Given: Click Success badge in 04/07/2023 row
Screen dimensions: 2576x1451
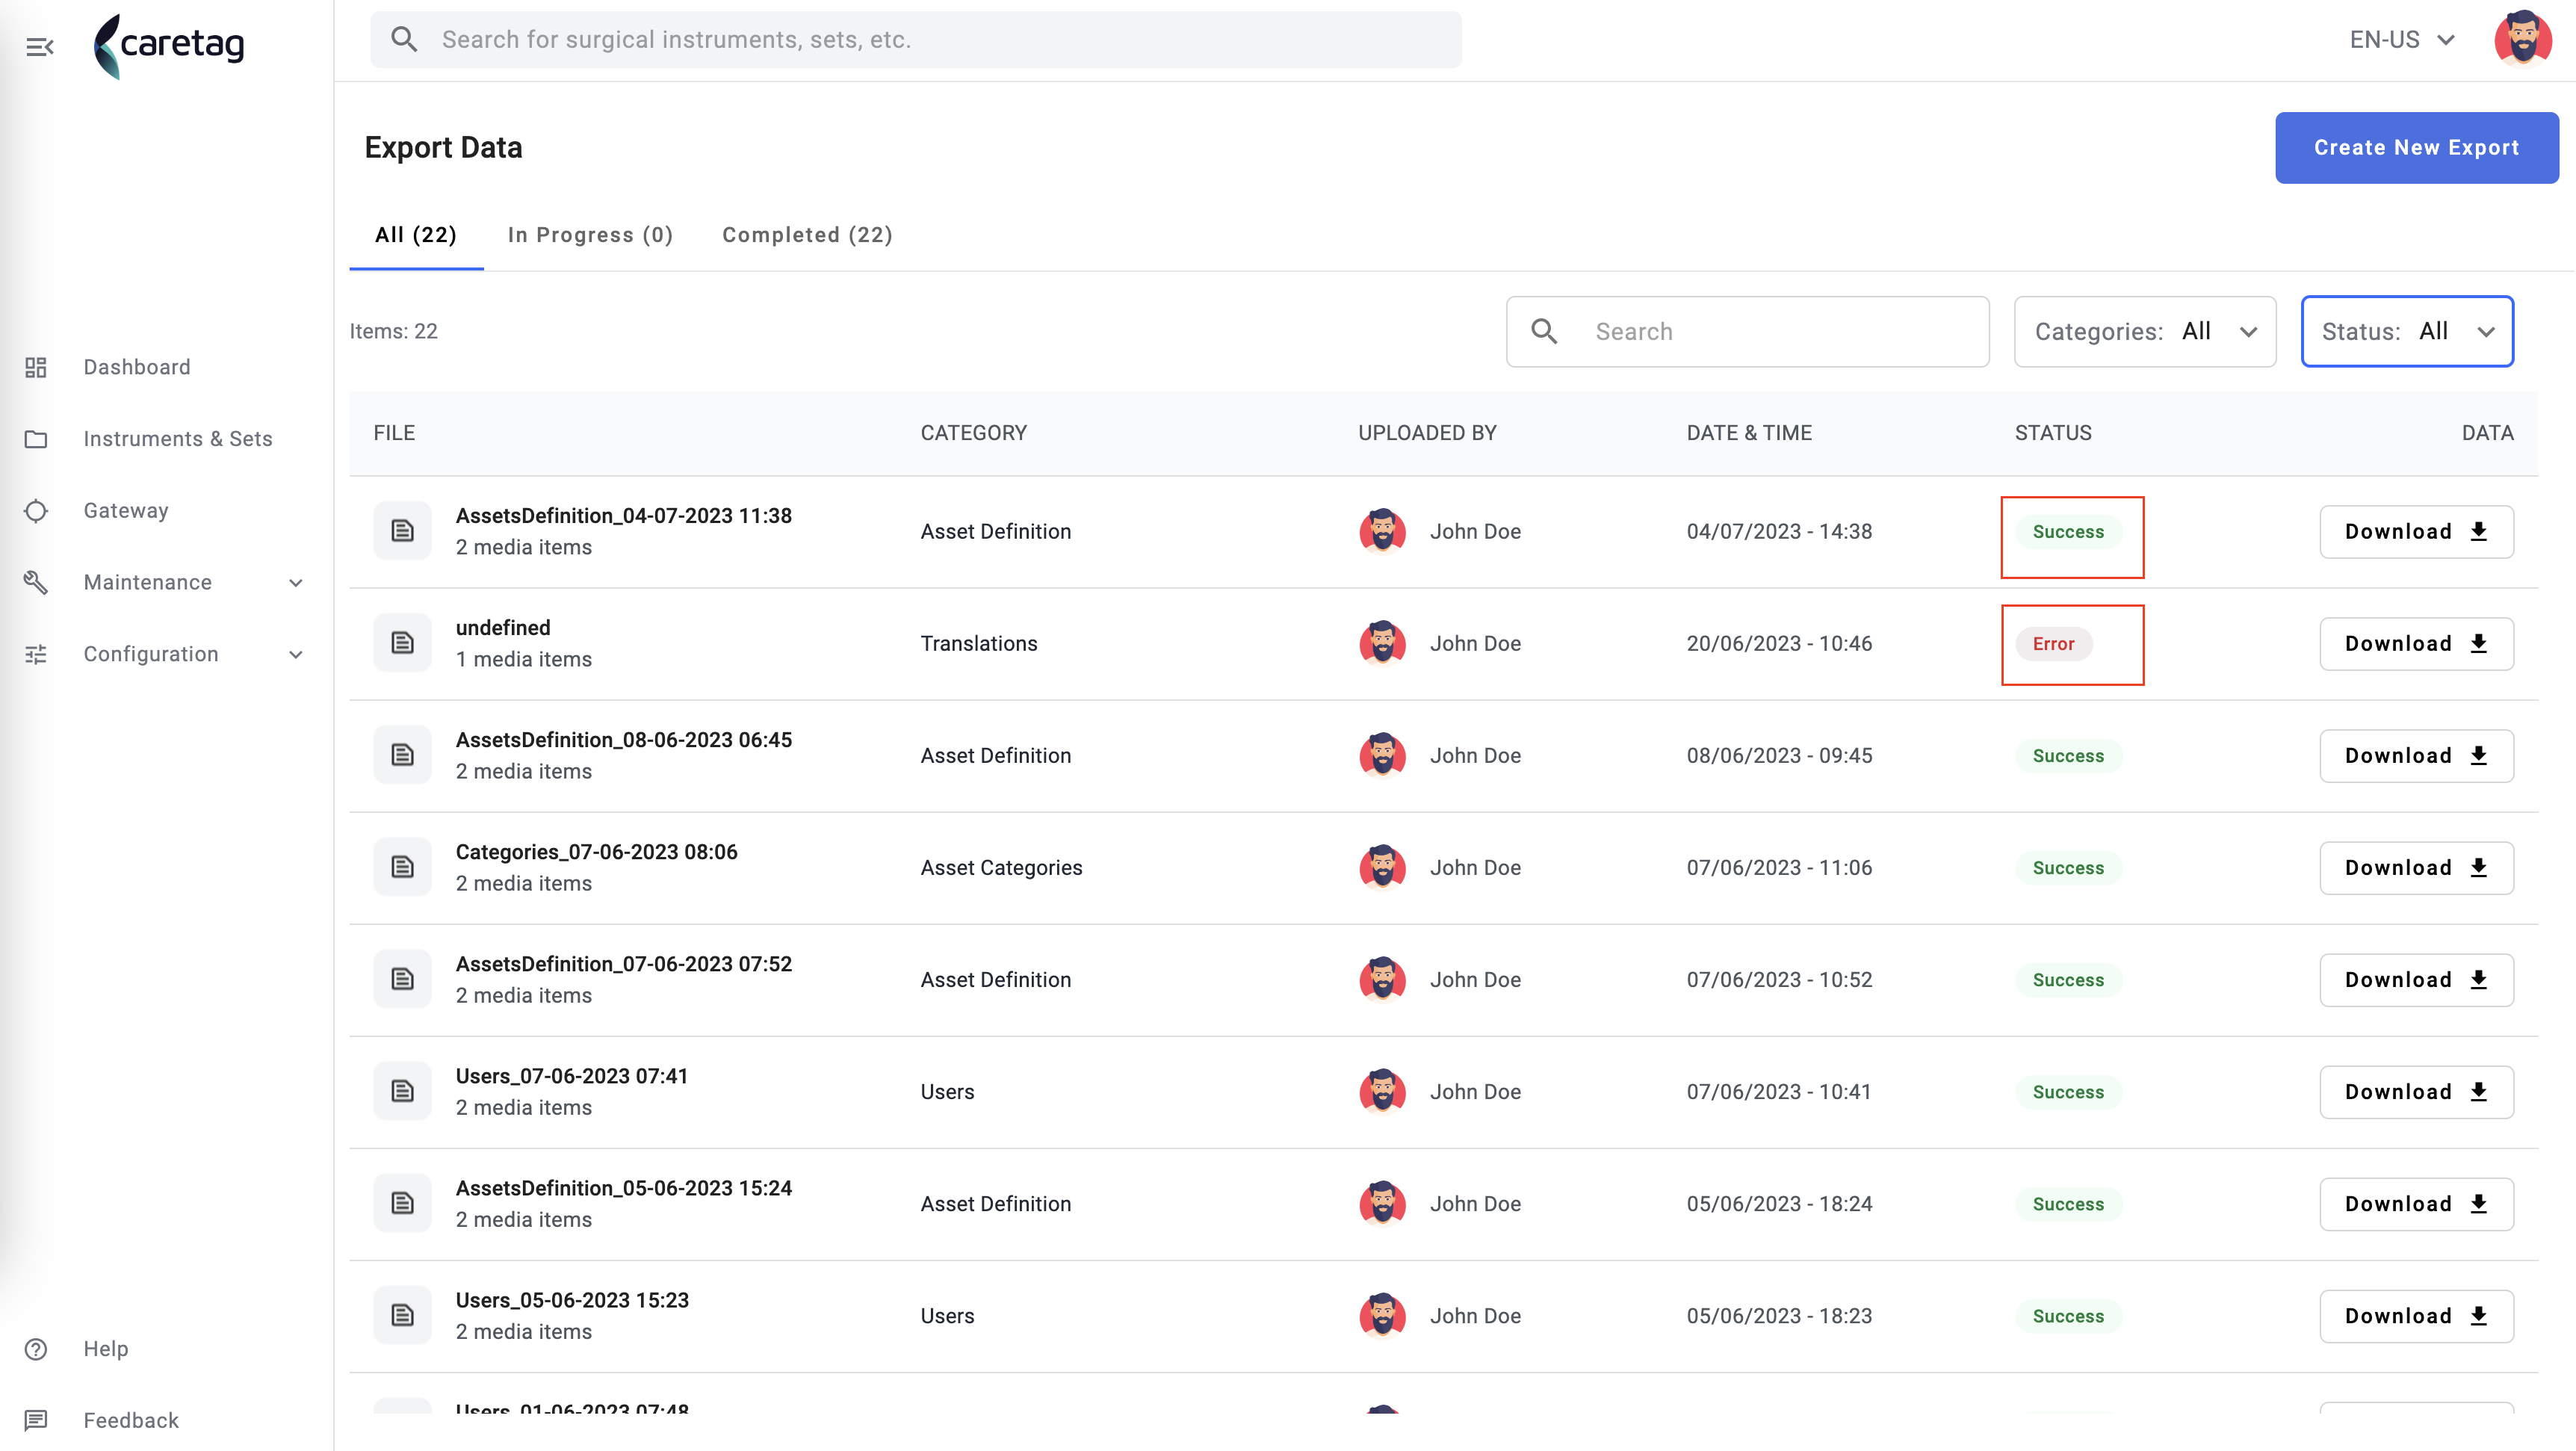Looking at the screenshot, I should coord(2068,531).
